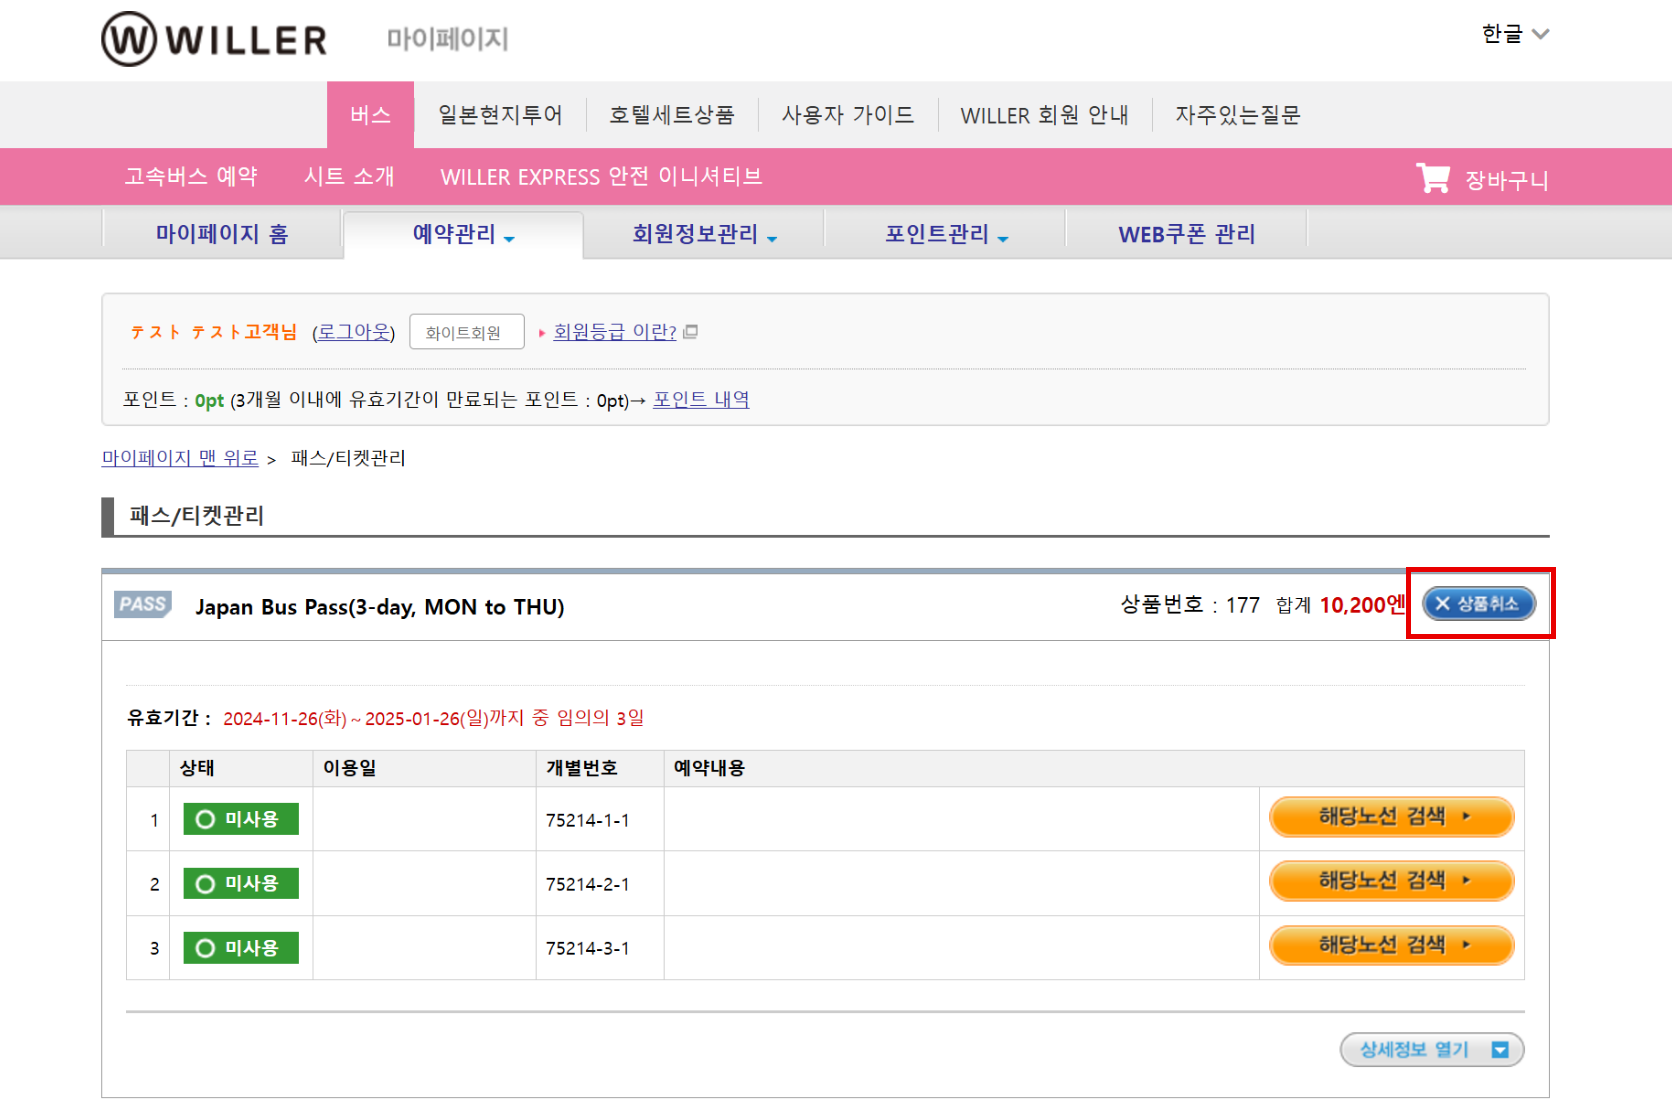The width and height of the screenshot is (1672, 1120).
Task: Open 시트 소개 page
Action: coord(349,176)
